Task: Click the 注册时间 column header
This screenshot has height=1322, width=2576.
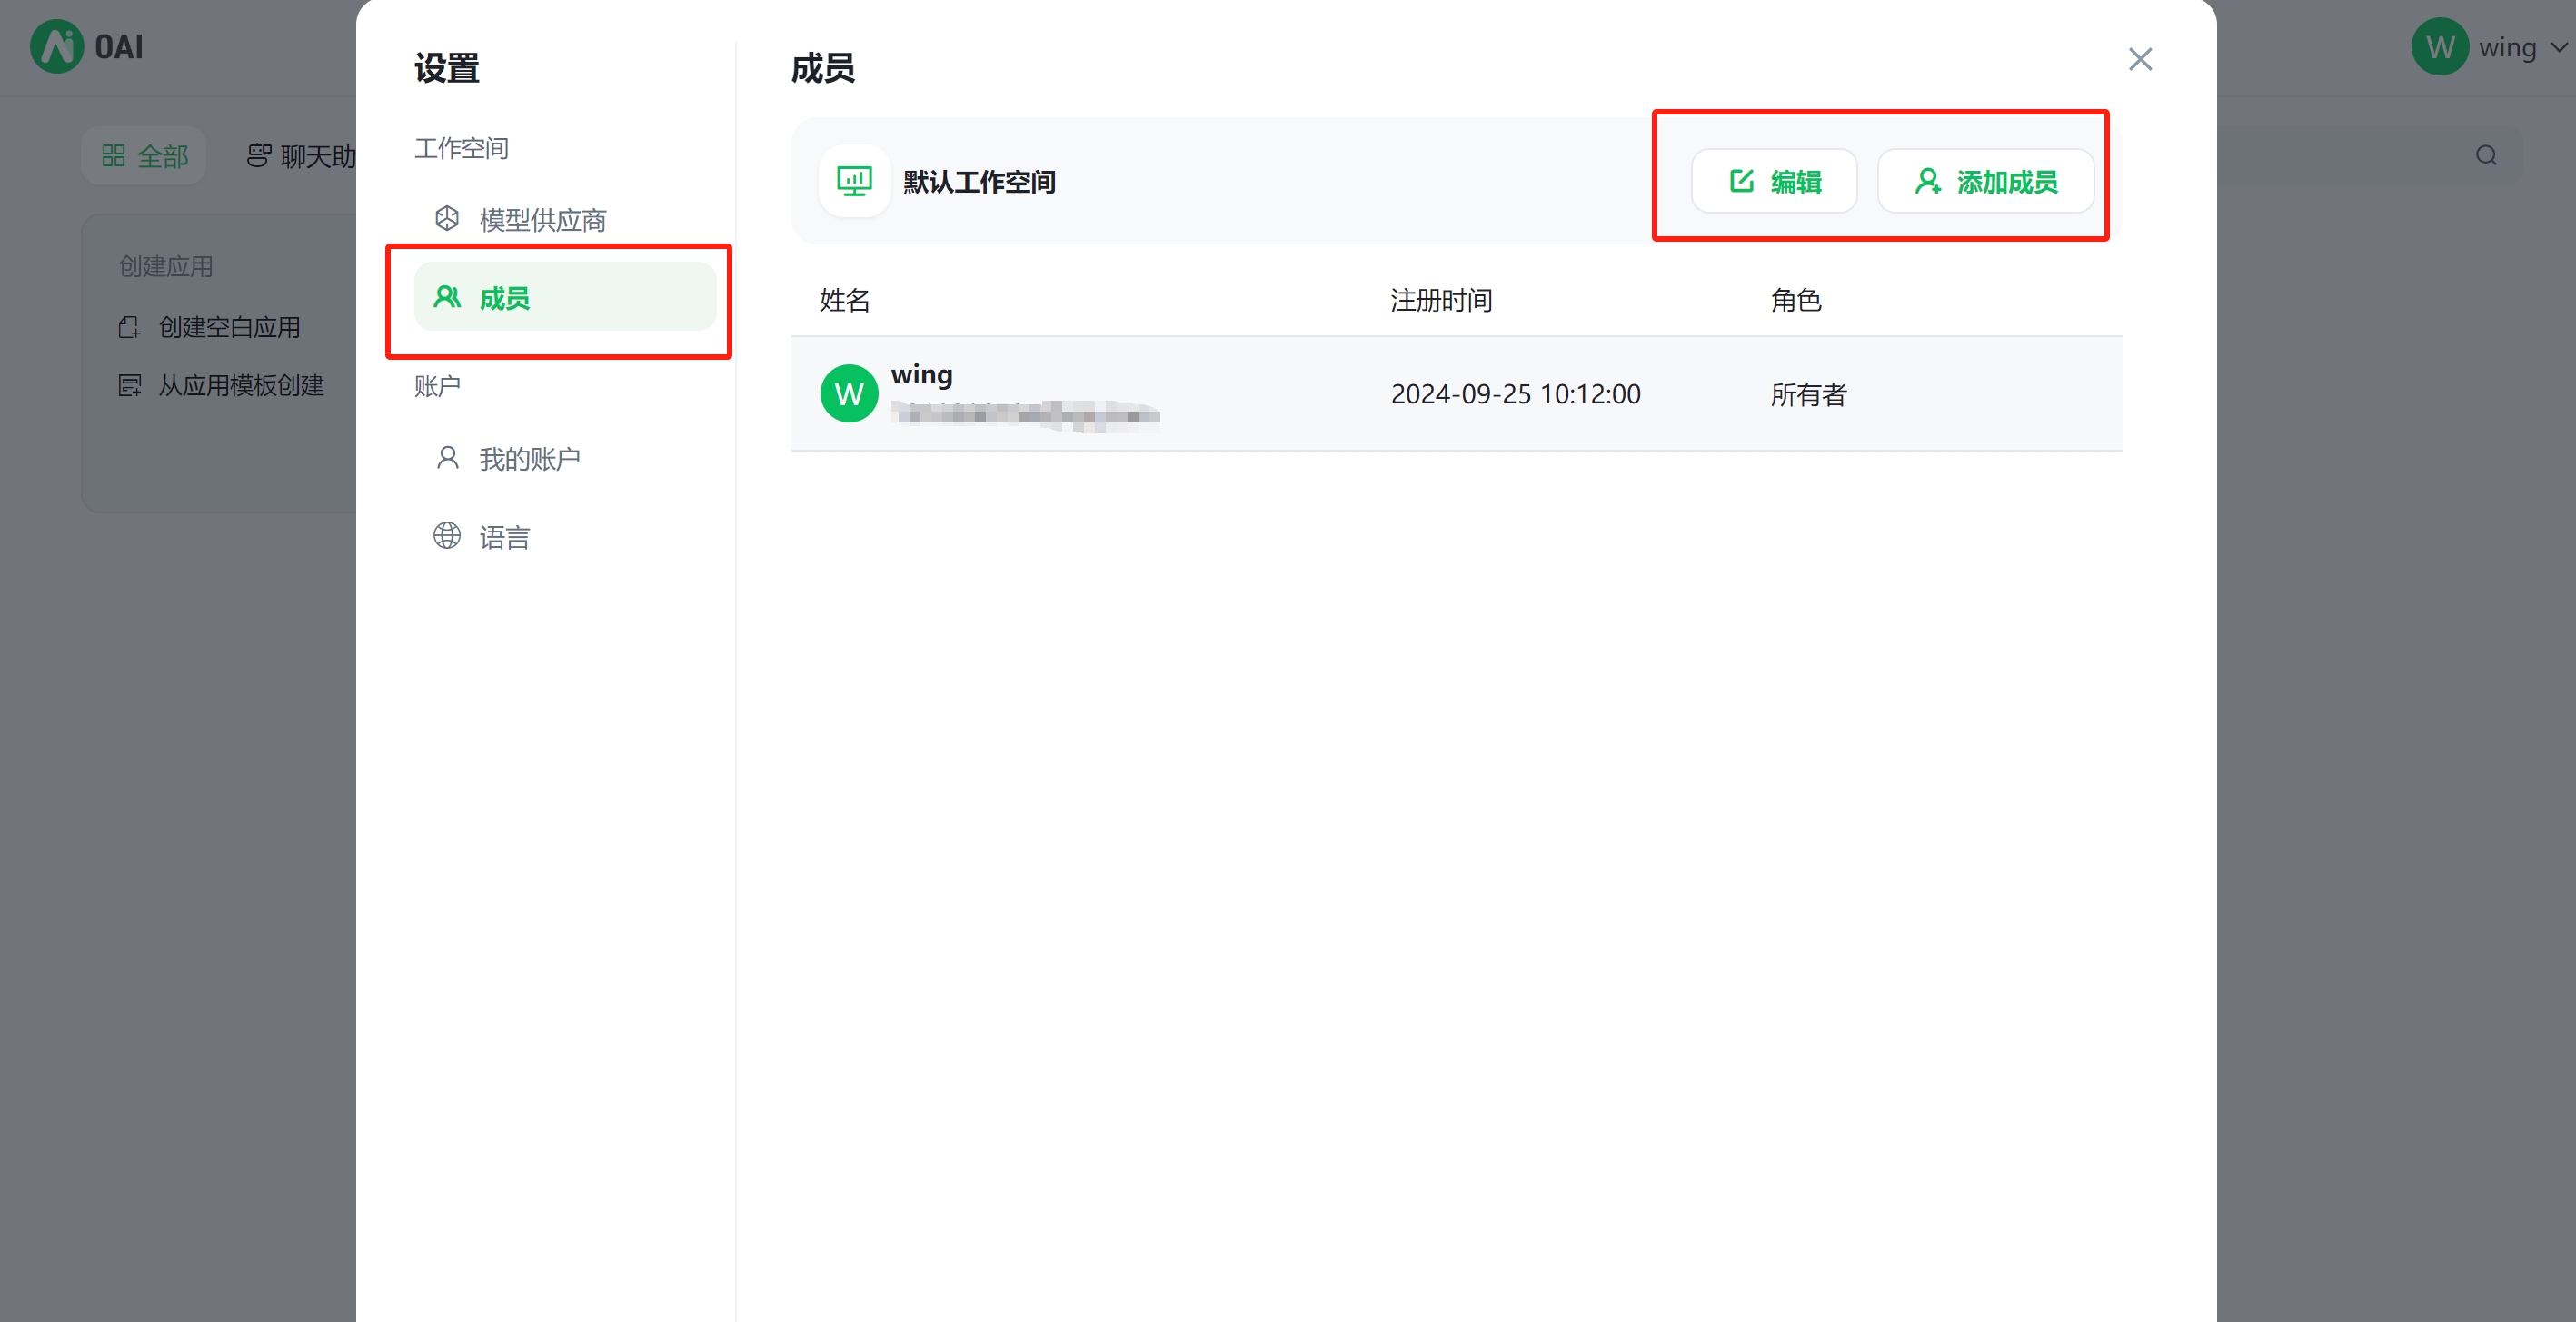Action: (x=1441, y=300)
